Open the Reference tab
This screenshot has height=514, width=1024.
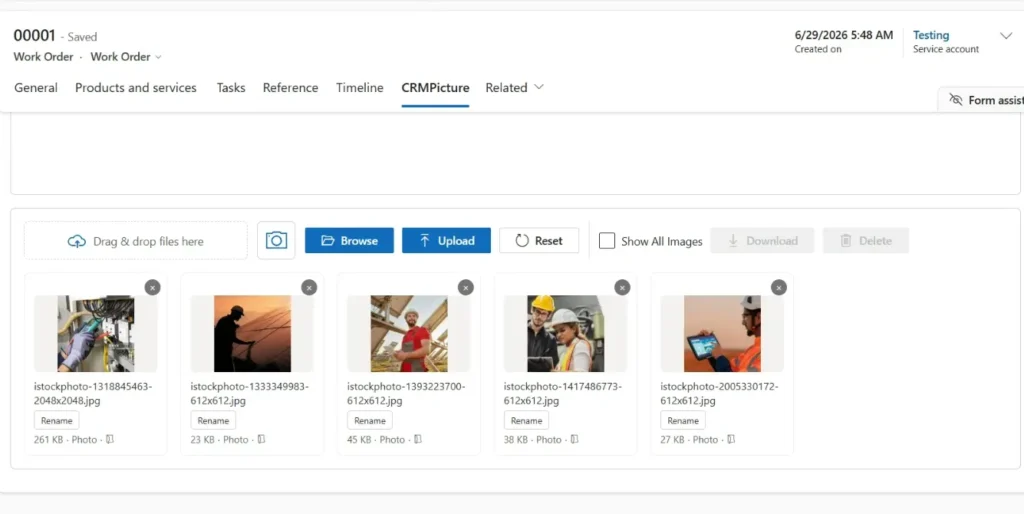(291, 88)
